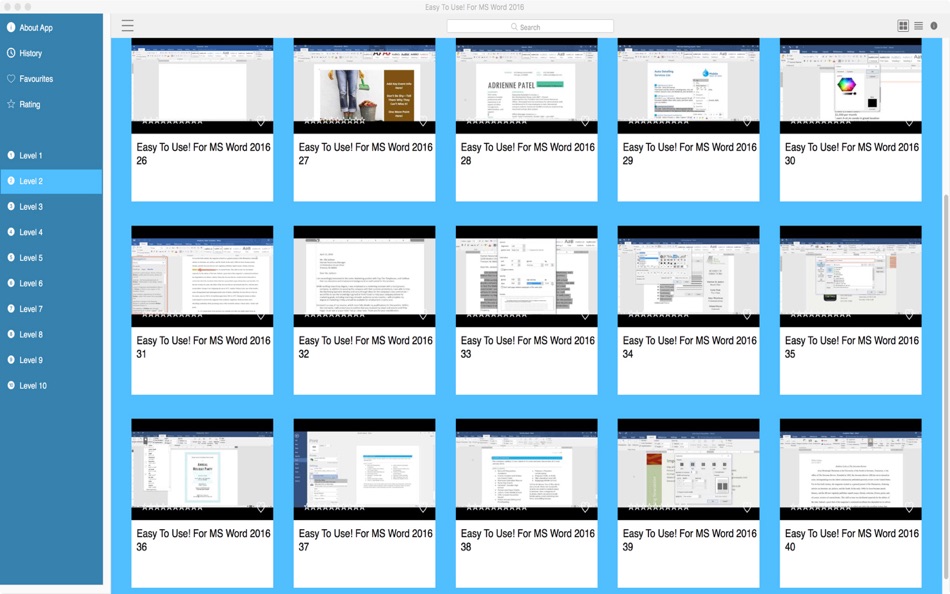Open History in sidebar

(x=51, y=53)
